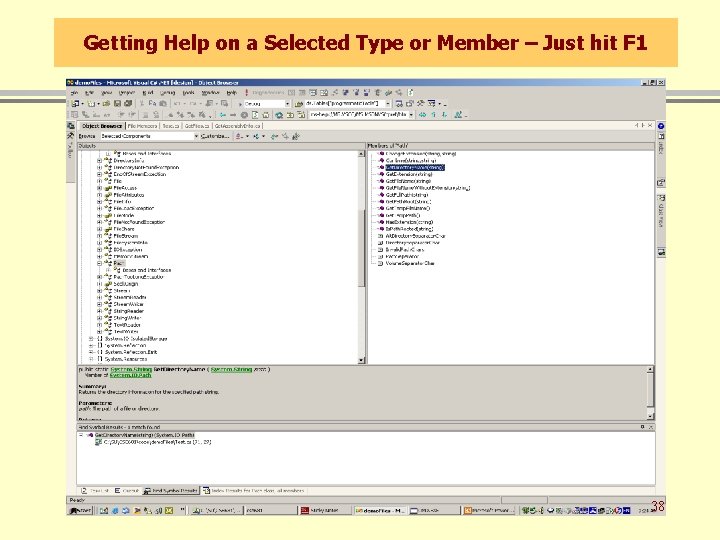Select the StringReader class
This screenshot has width=720, height=540.
[129, 311]
